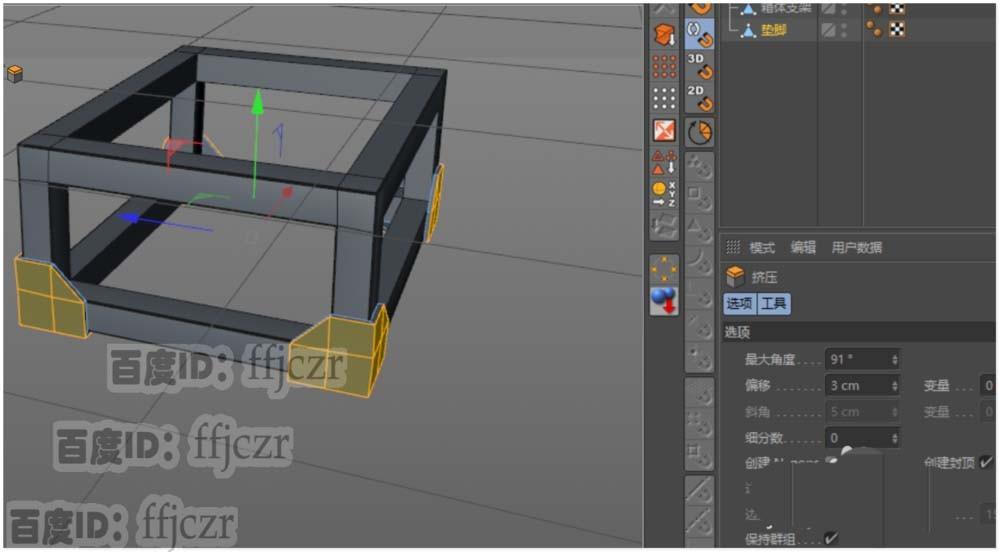The height and width of the screenshot is (552, 1000).
Task: Click the 变量 field next to 偏移
Action: pyautogui.click(x=988, y=386)
